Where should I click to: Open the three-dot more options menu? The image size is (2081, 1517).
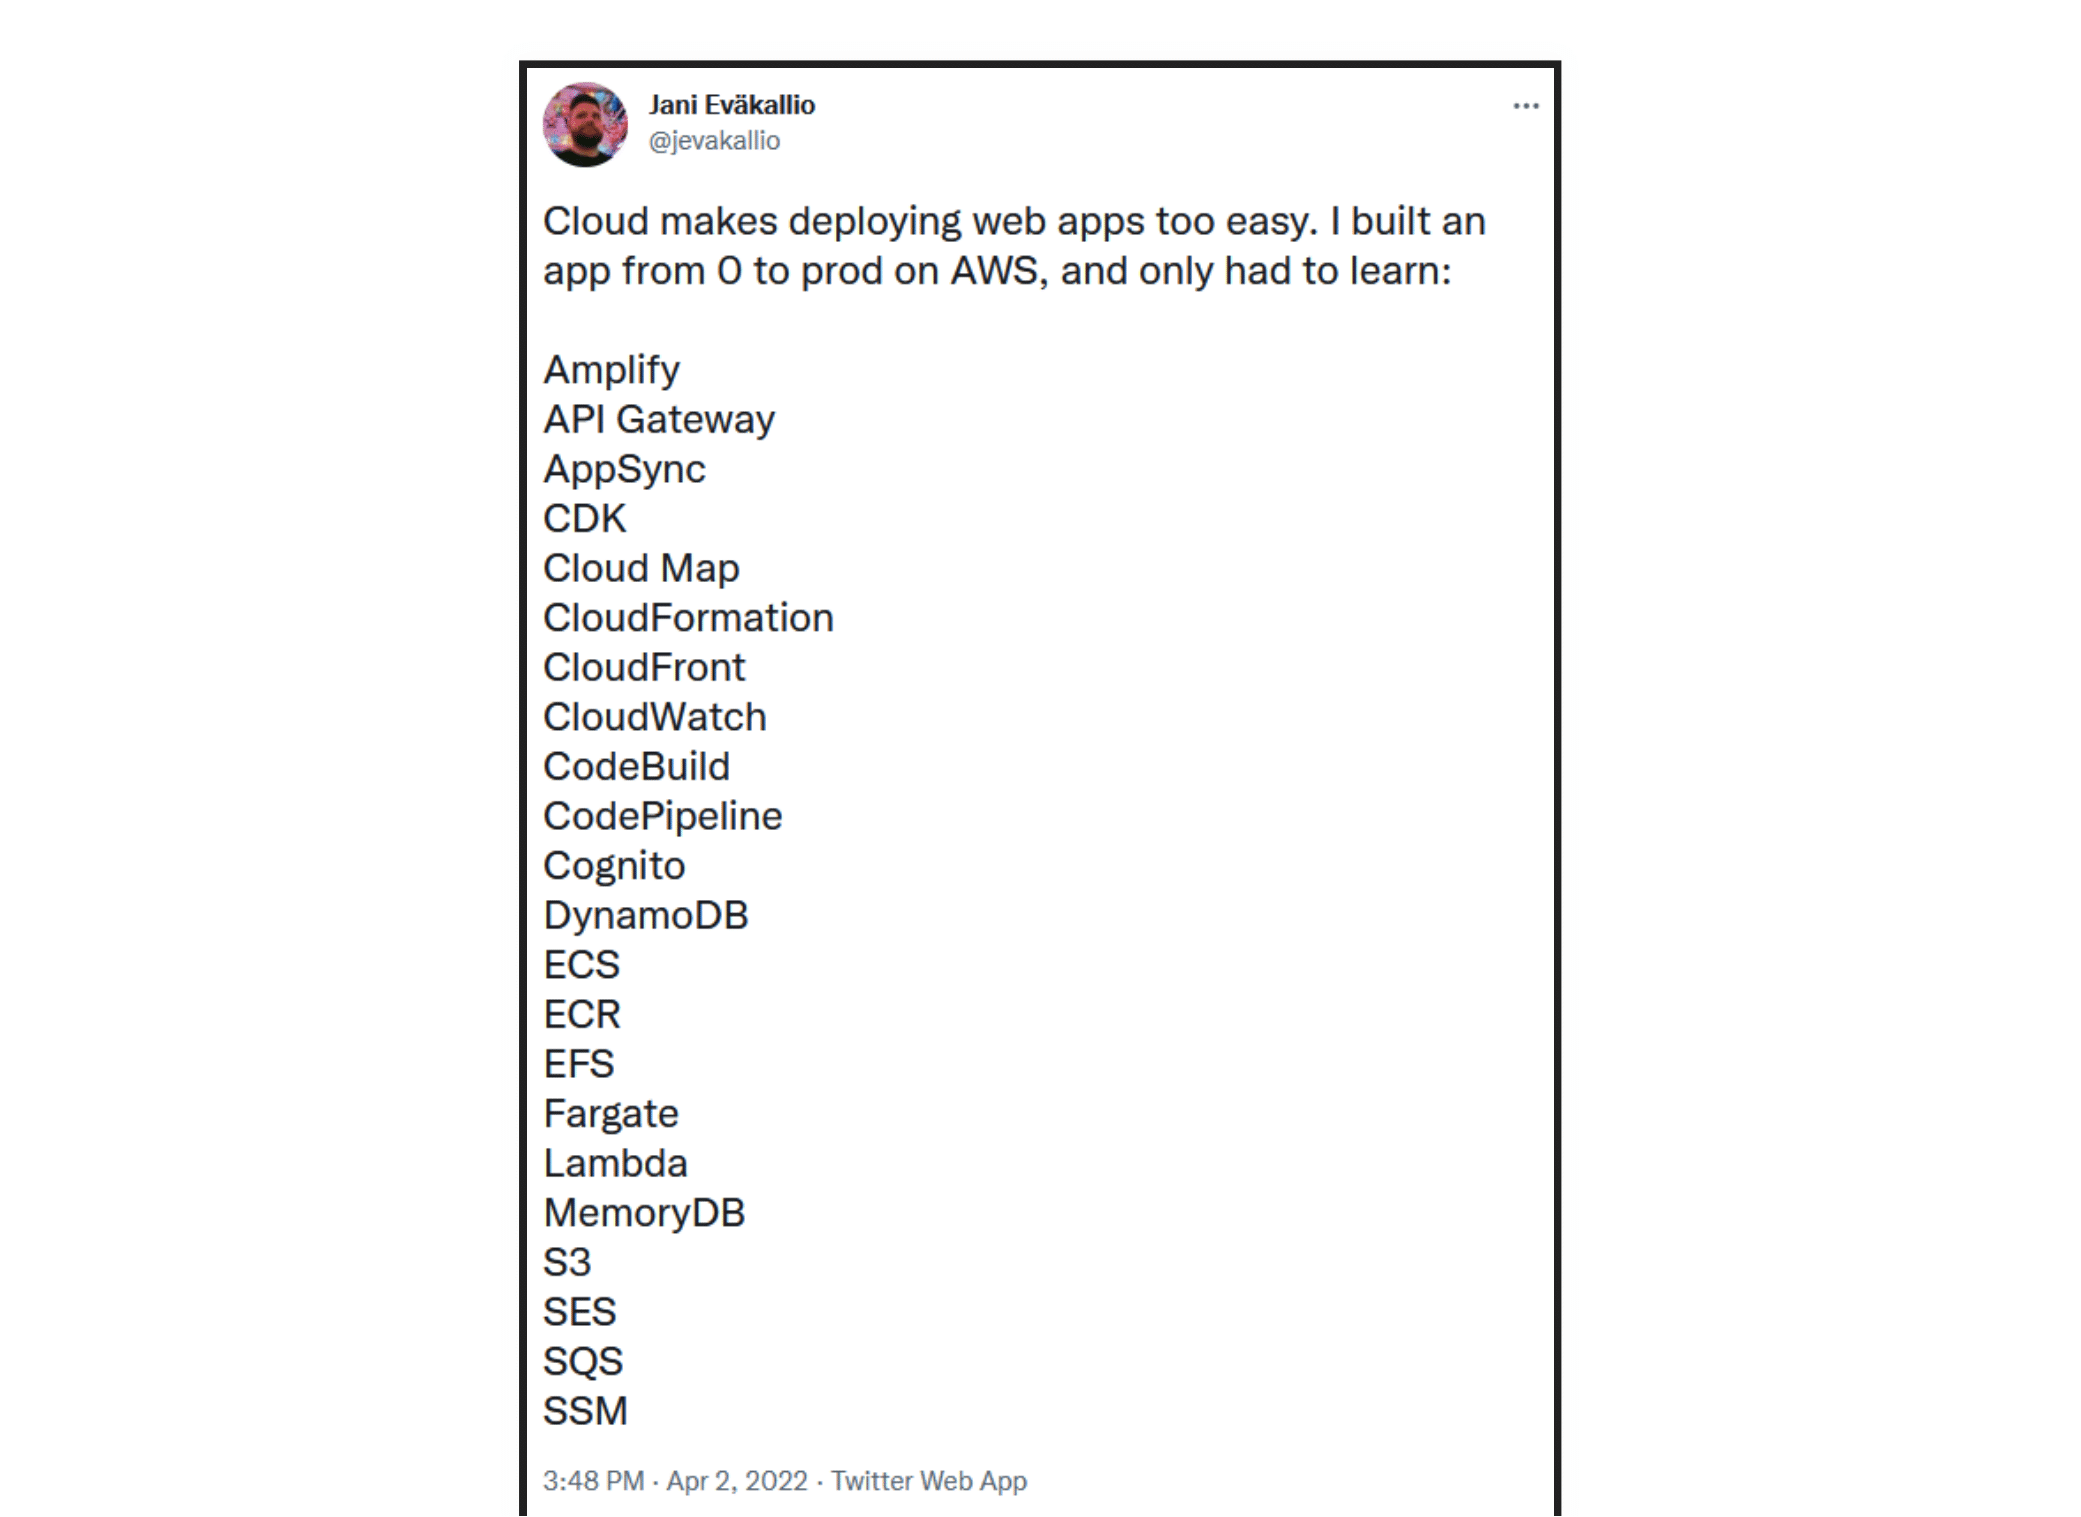pos(1525,106)
